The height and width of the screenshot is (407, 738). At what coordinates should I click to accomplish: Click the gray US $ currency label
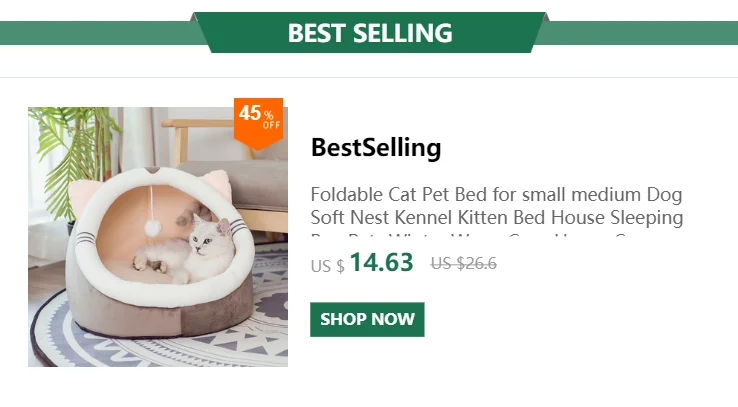[x=328, y=266]
